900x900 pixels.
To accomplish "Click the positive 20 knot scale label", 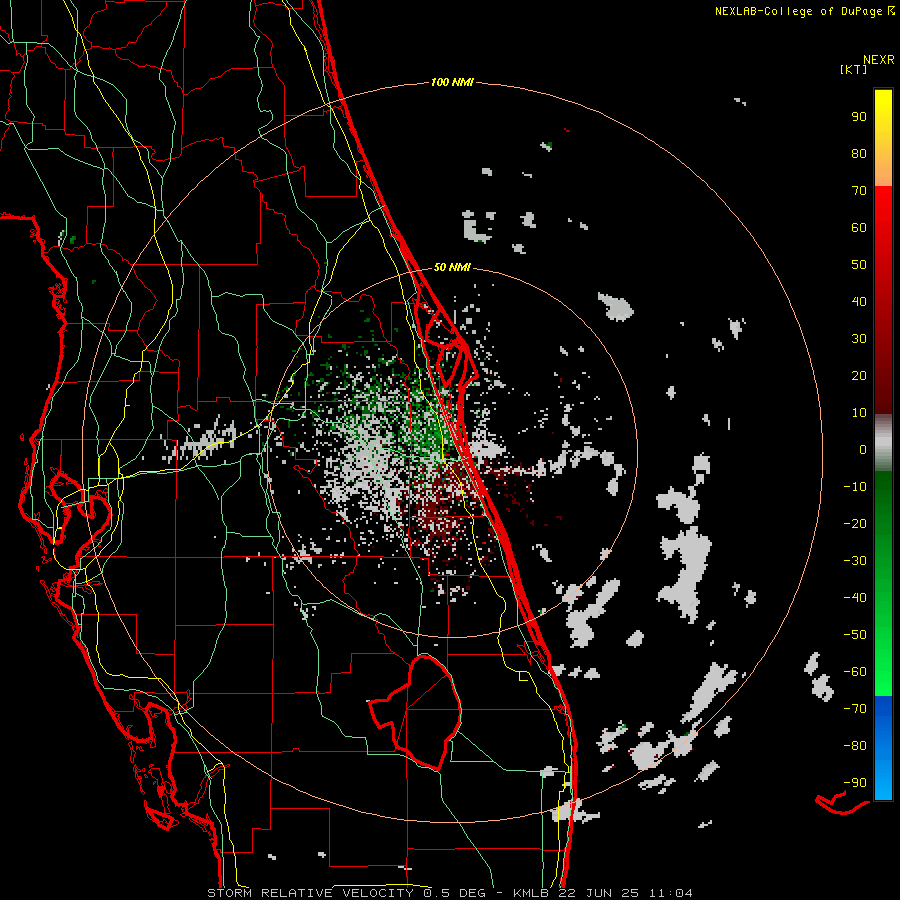I will [859, 375].
